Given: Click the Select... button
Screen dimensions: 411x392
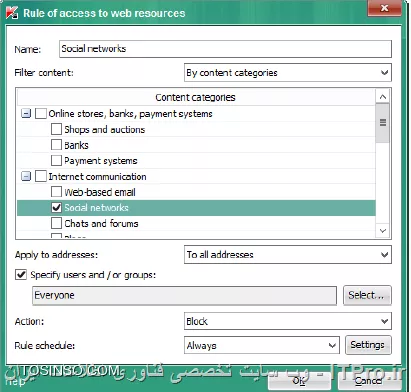Looking at the screenshot, I should (367, 295).
